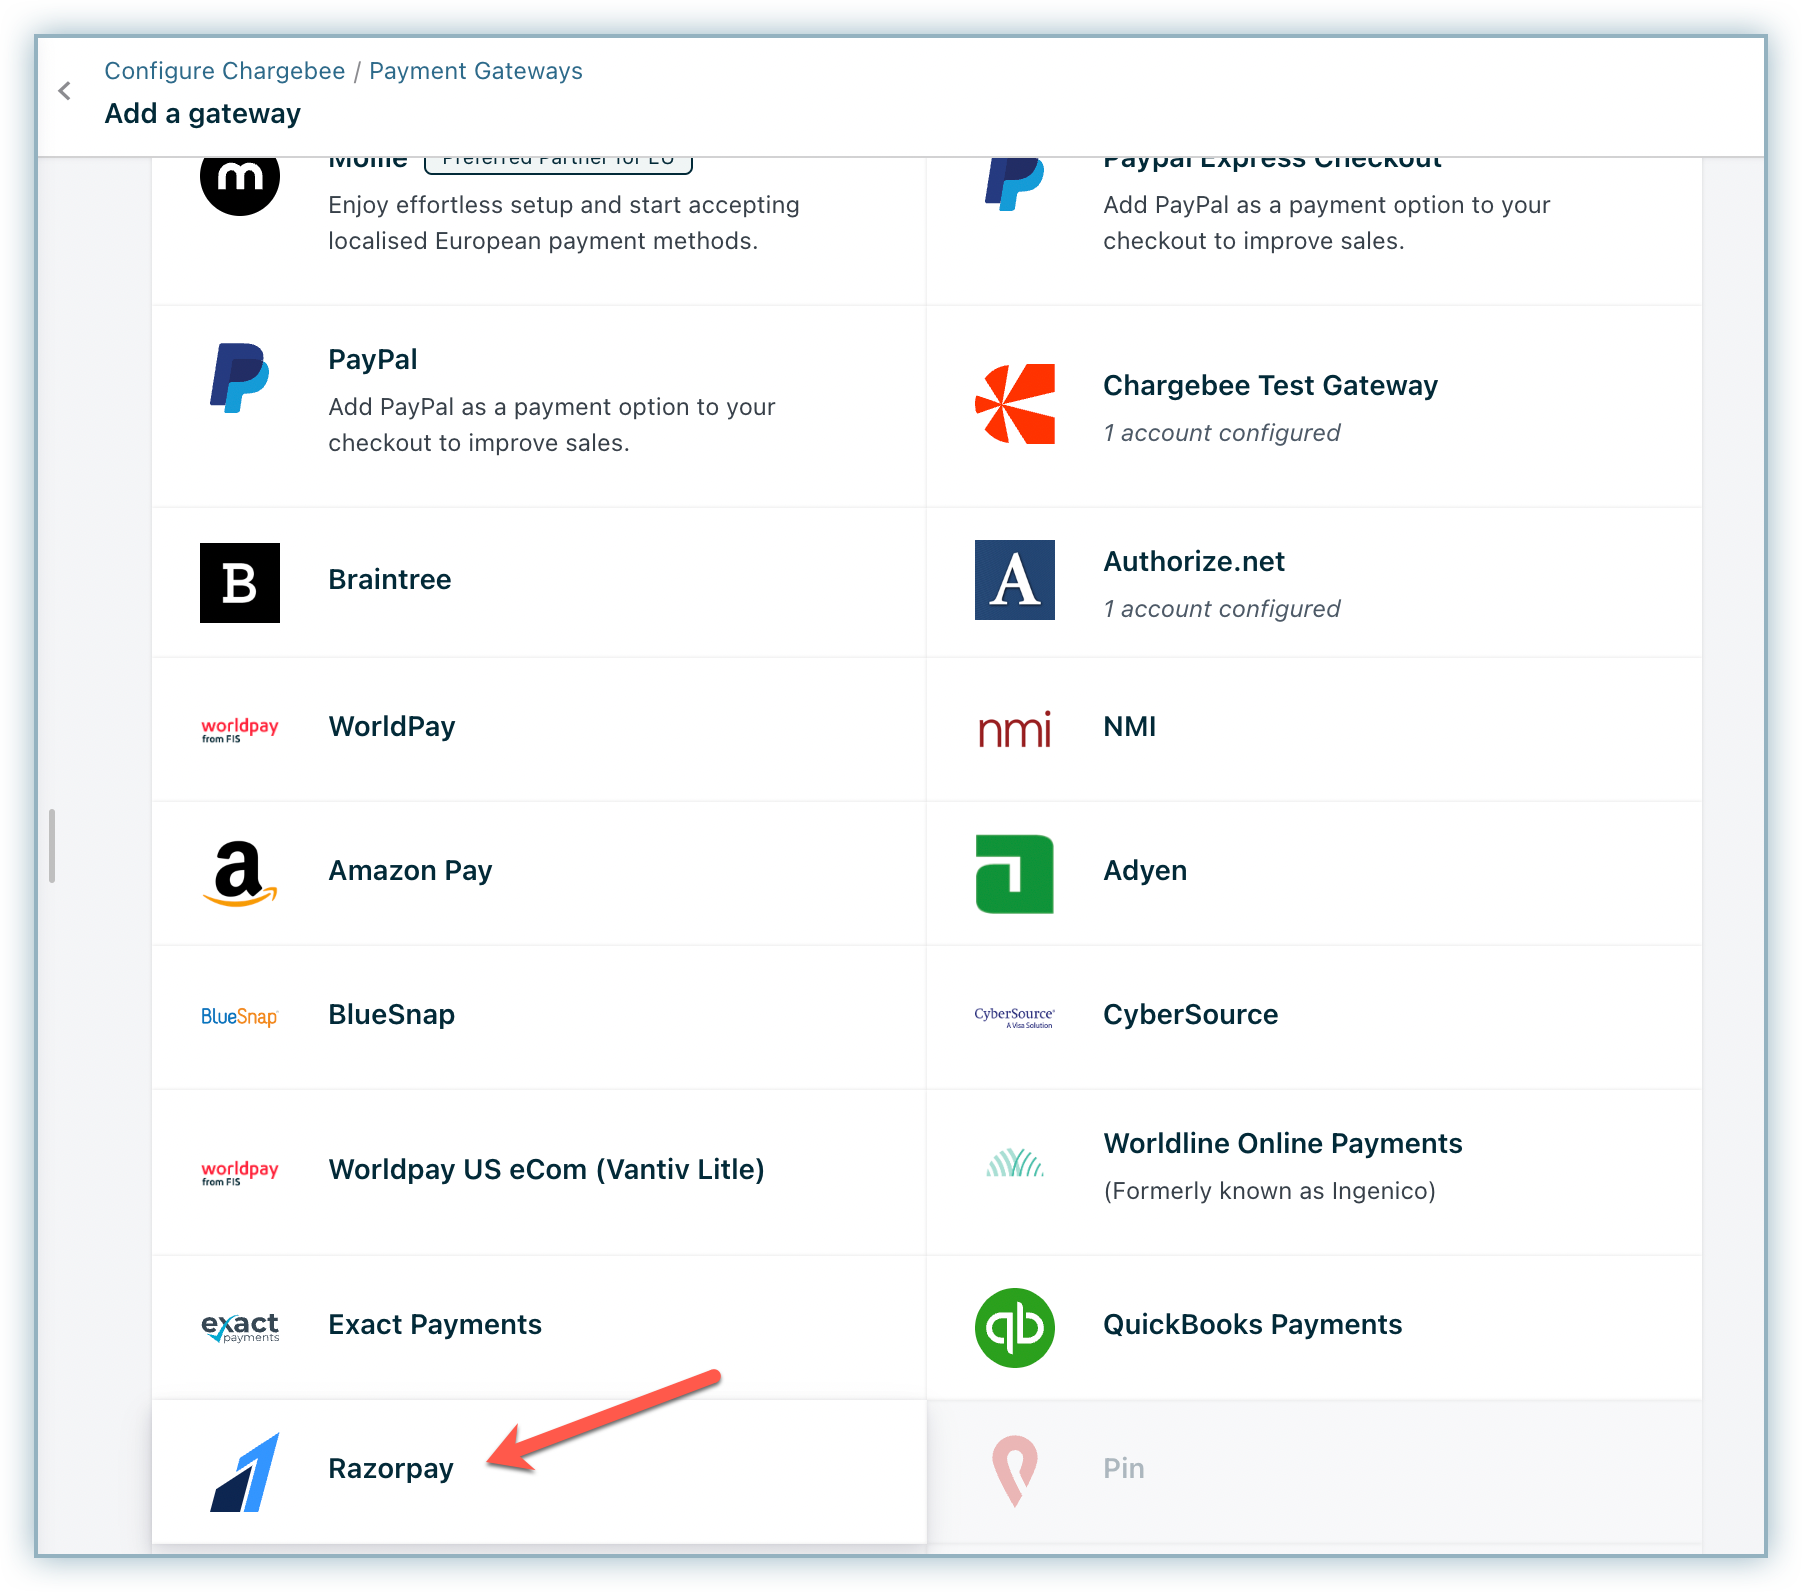The width and height of the screenshot is (1802, 1592).
Task: Select the Authorize.net logo icon
Action: pyautogui.click(x=1014, y=580)
